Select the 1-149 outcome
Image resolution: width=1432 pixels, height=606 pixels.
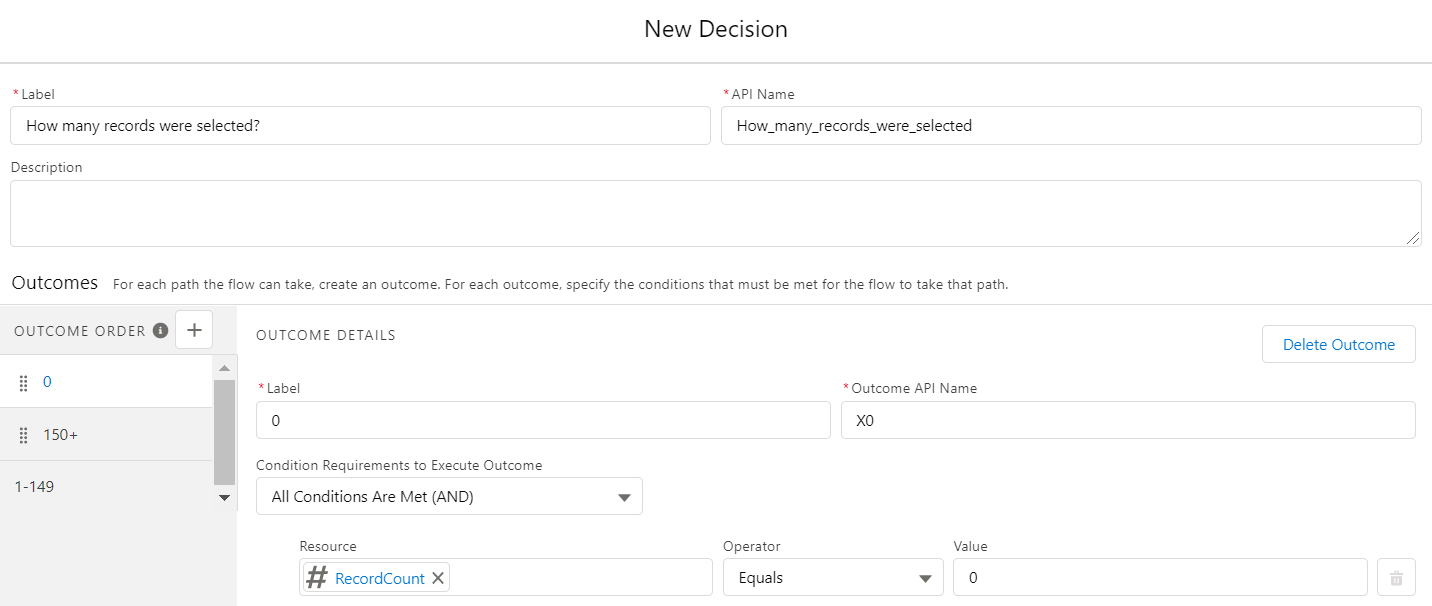[34, 486]
